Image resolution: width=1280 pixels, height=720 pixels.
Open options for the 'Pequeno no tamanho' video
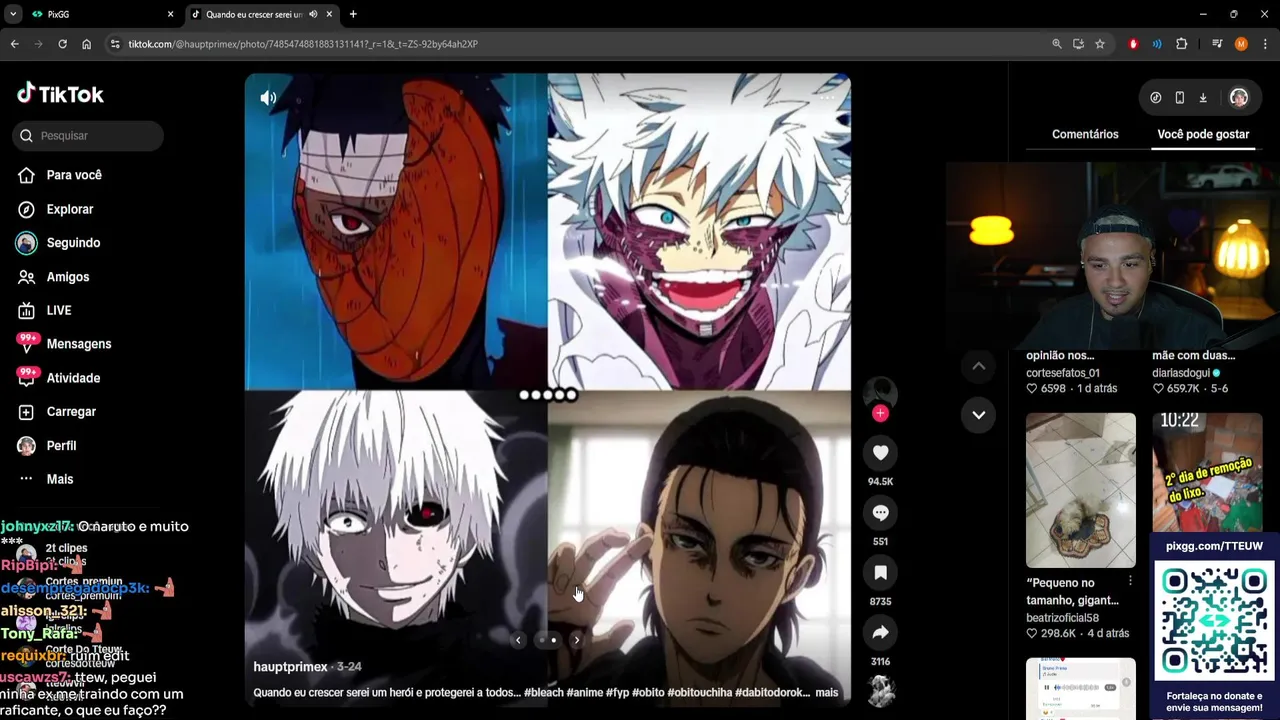point(1130,581)
